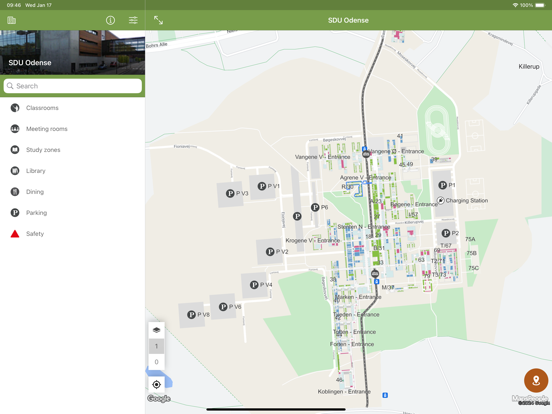Click the Meeting rooms icon
552x414 pixels.
tap(15, 129)
